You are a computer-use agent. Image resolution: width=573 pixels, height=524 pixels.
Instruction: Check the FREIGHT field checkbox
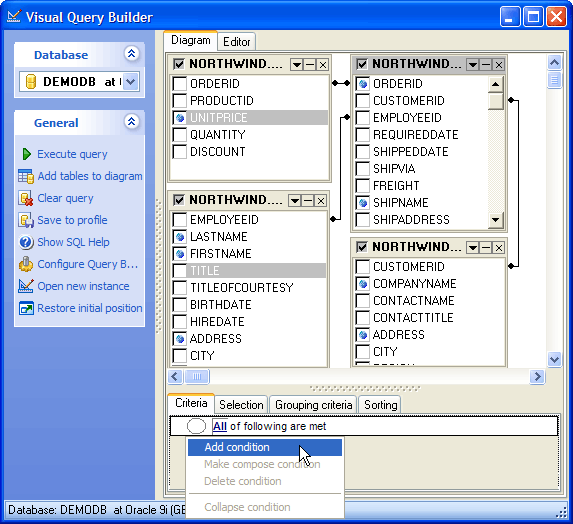click(363, 186)
